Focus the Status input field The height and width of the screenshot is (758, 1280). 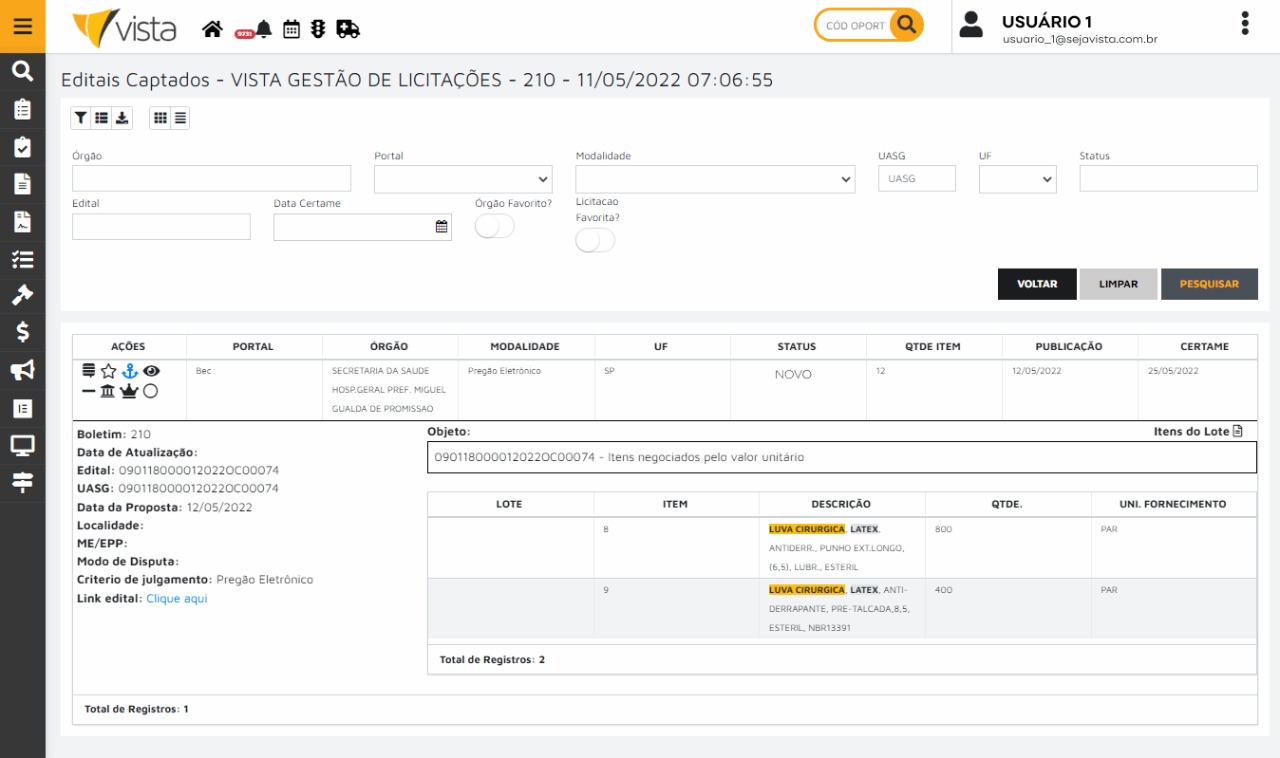1168,178
